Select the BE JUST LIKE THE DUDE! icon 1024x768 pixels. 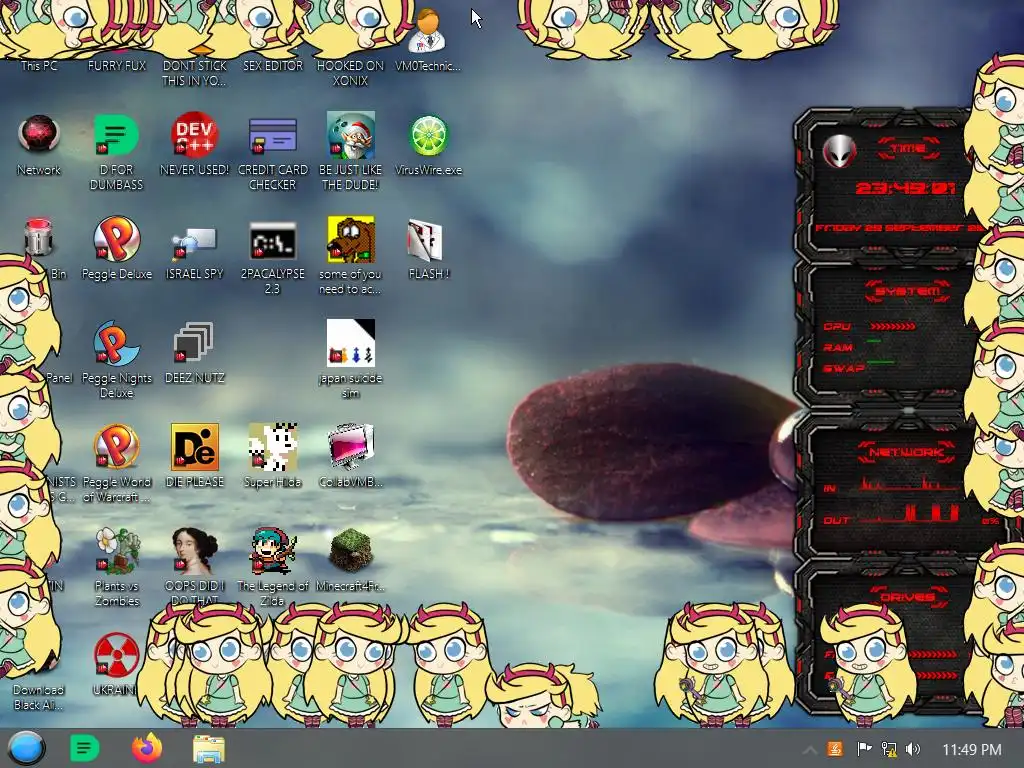351,135
